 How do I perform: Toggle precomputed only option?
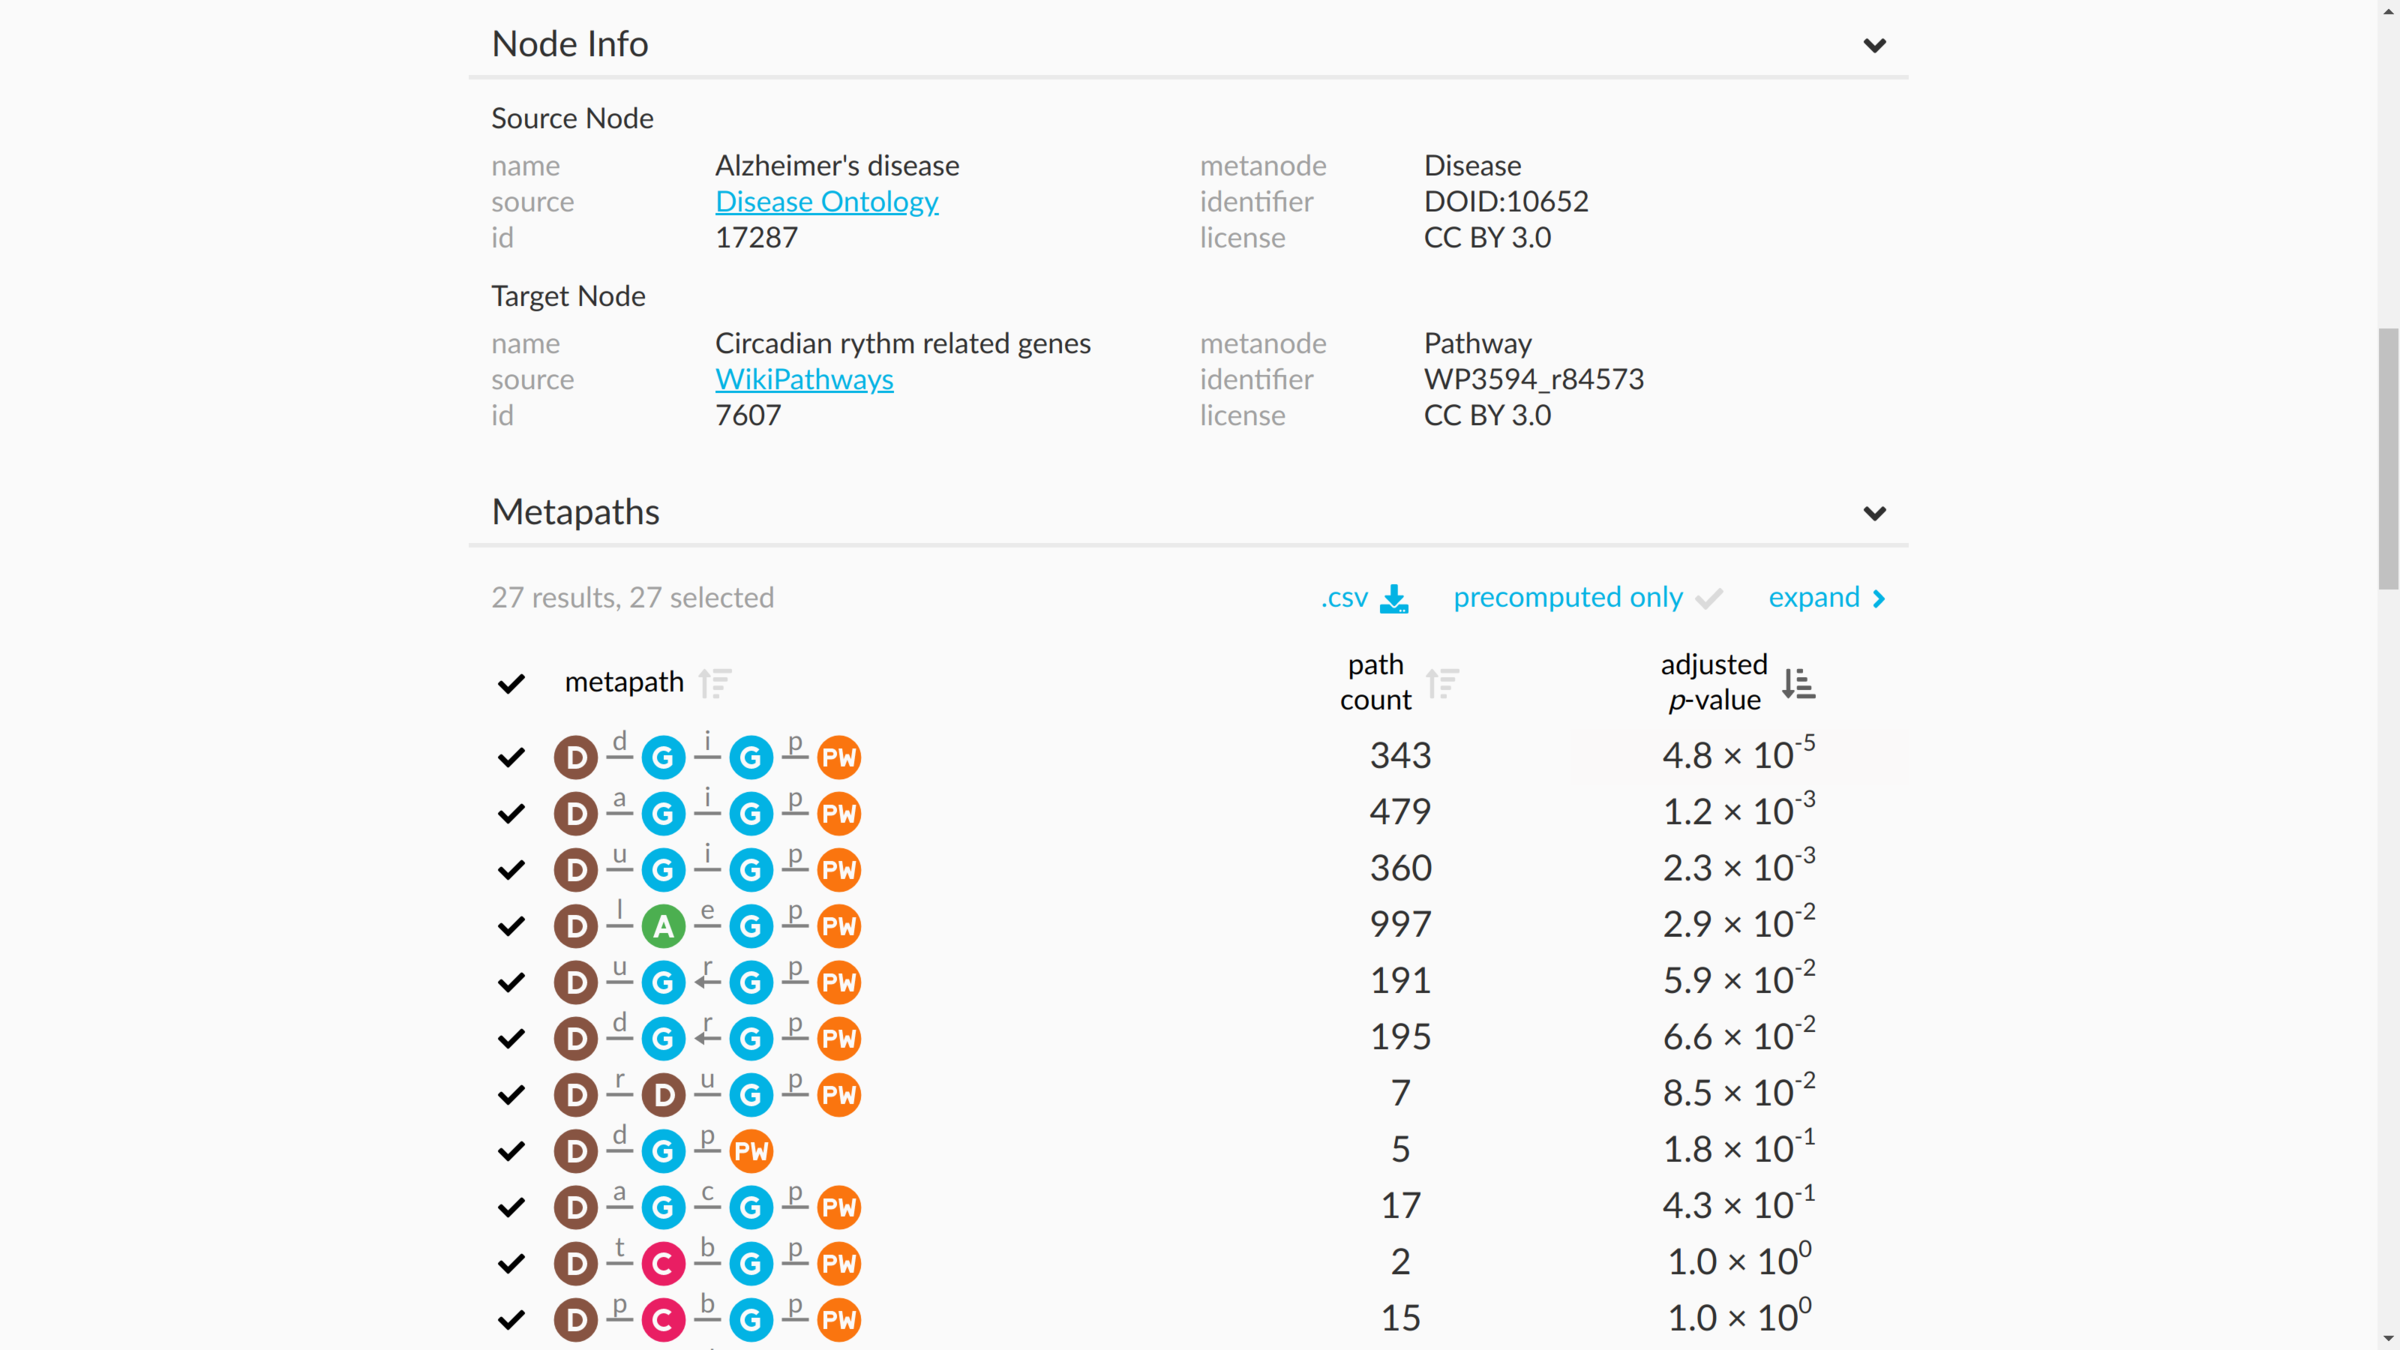[1586, 598]
